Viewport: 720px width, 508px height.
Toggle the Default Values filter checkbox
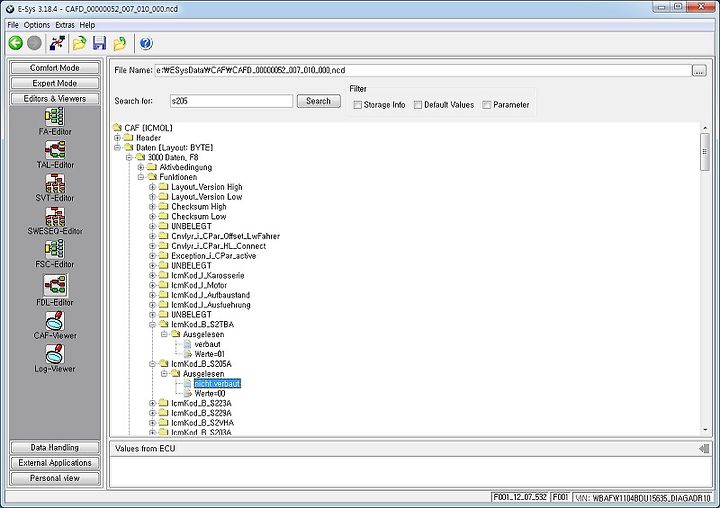coord(417,105)
